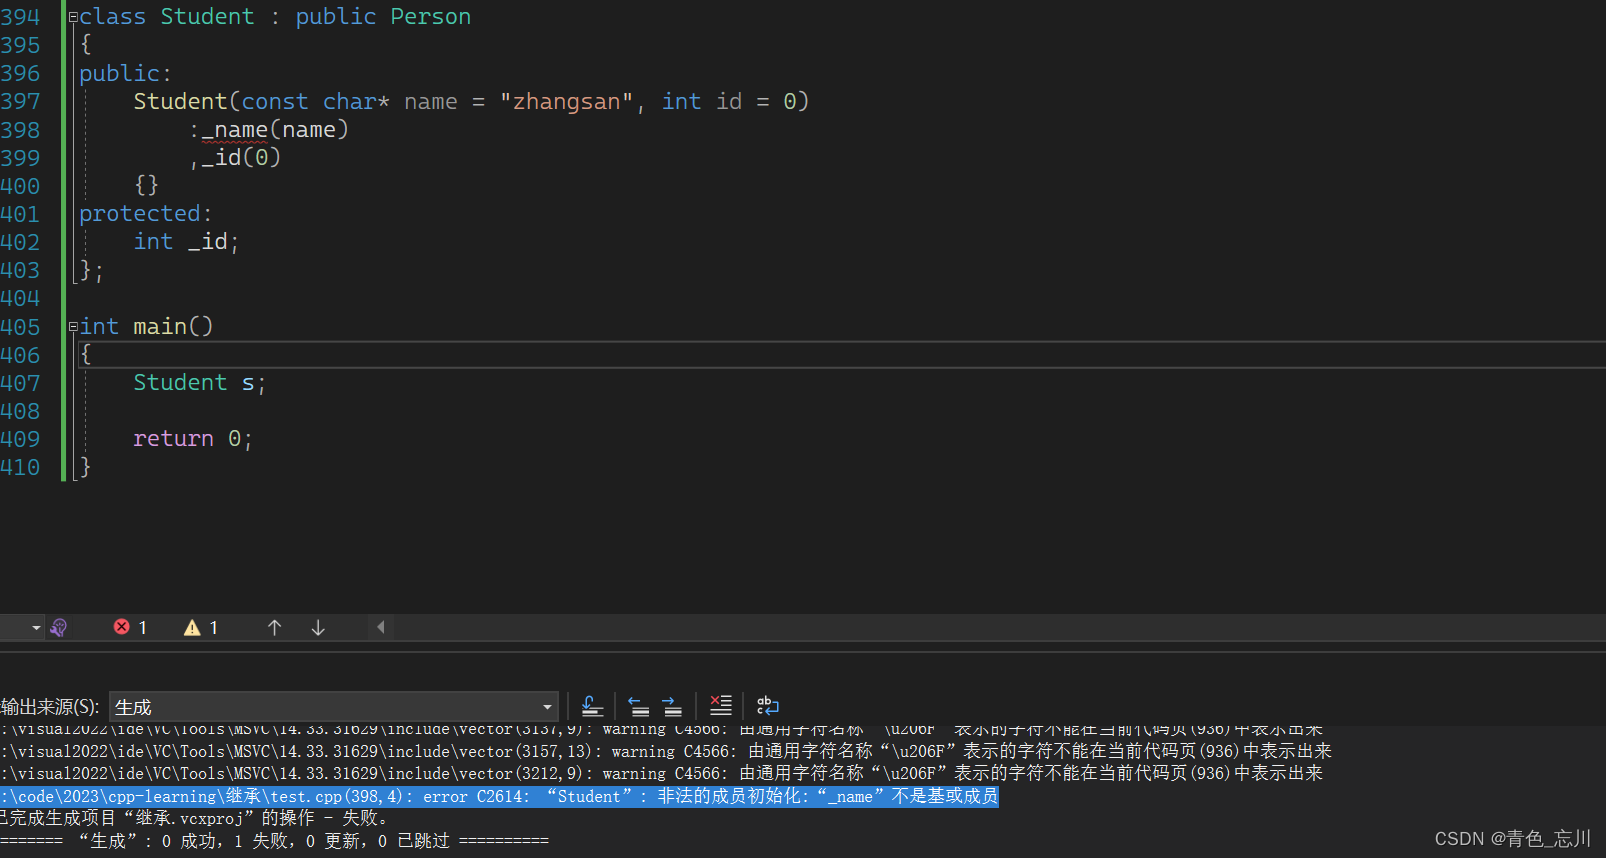Click the find message in code icon
Image resolution: width=1606 pixels, height=858 pixels.
click(x=592, y=706)
